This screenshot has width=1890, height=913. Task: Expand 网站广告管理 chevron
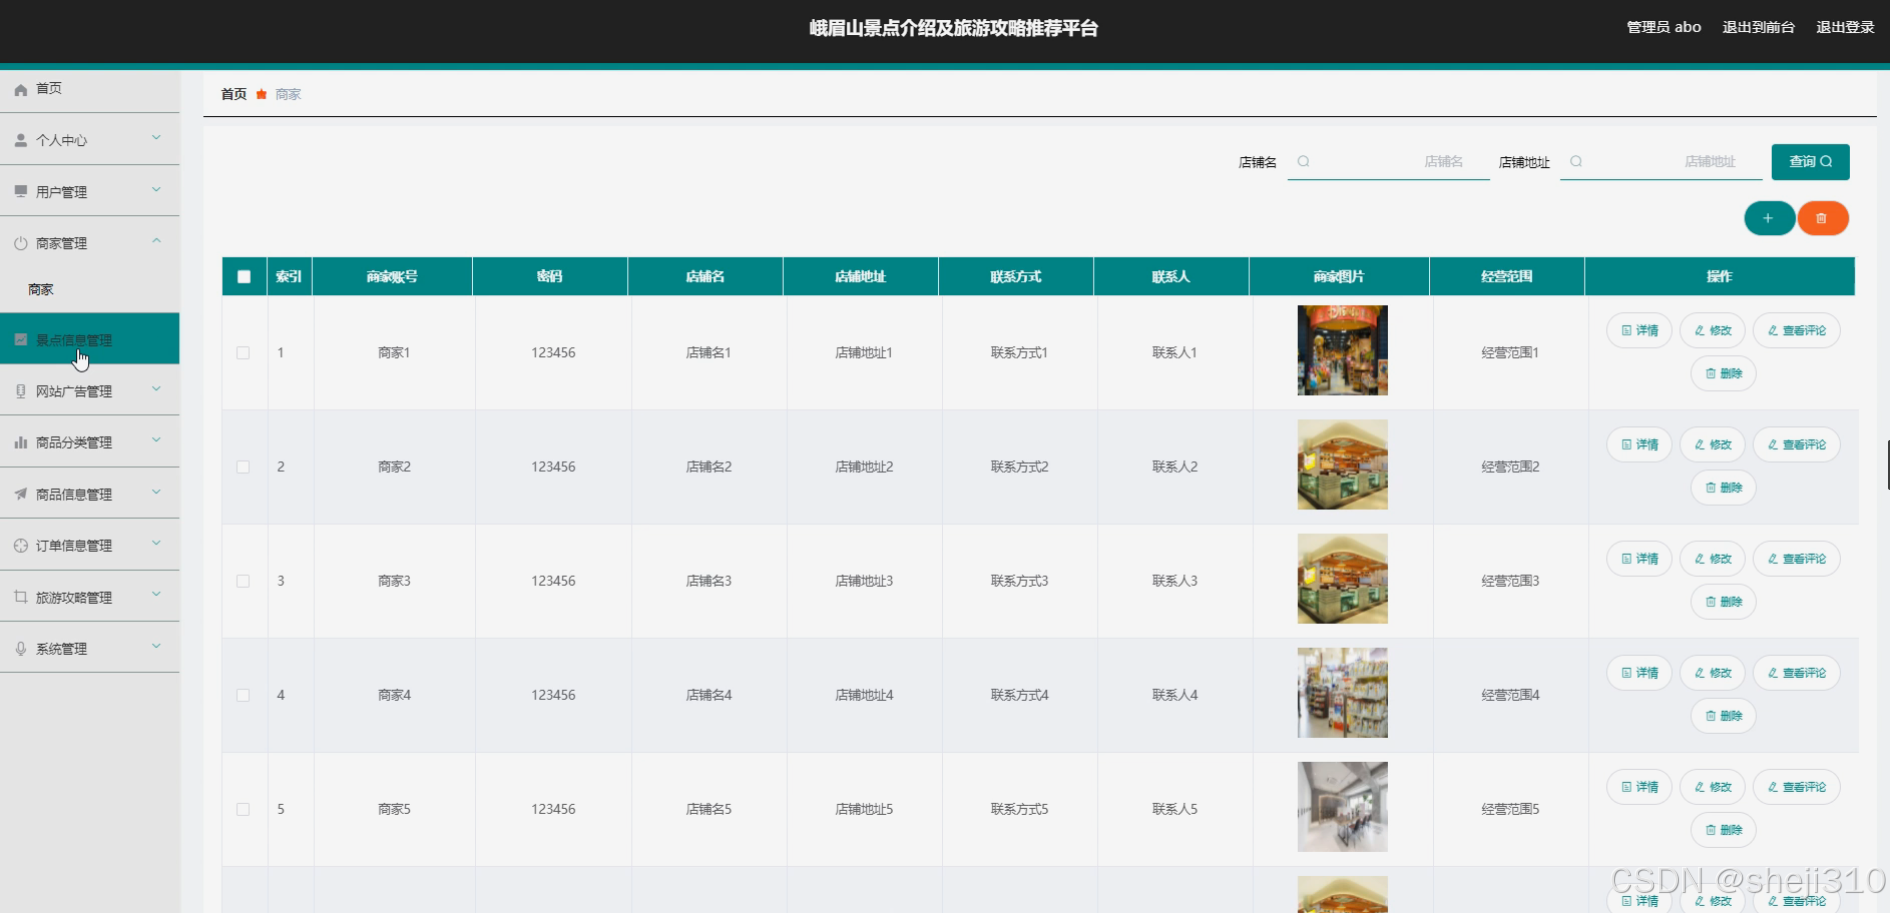156,389
